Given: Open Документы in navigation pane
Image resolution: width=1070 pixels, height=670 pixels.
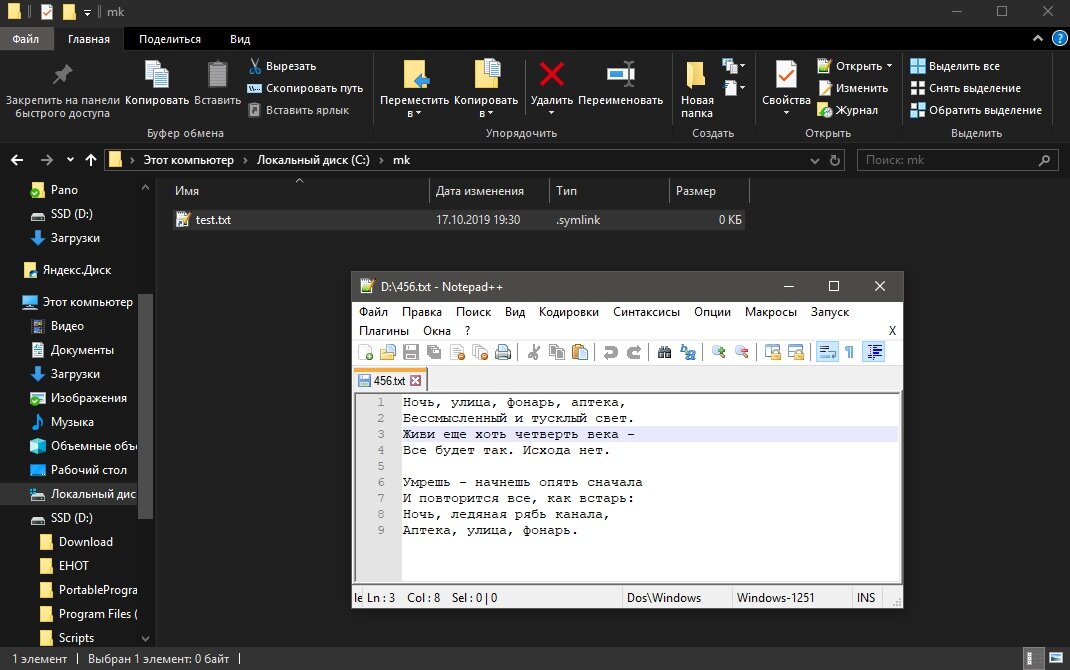Looking at the screenshot, I should click(x=82, y=350).
